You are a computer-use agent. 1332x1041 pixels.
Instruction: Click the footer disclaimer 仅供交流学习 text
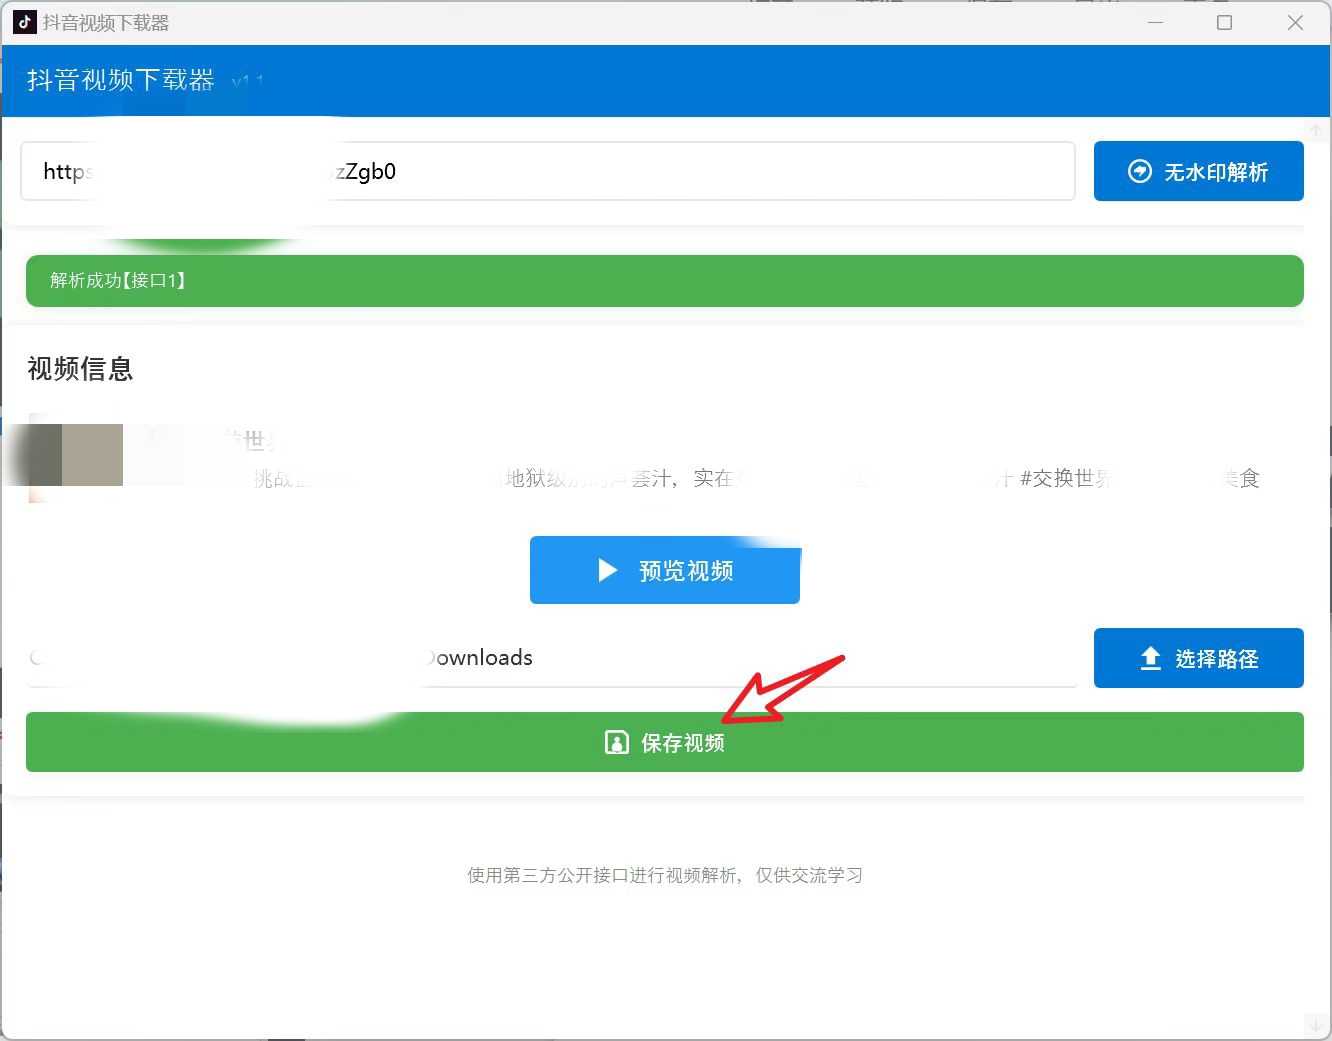[x=808, y=875]
